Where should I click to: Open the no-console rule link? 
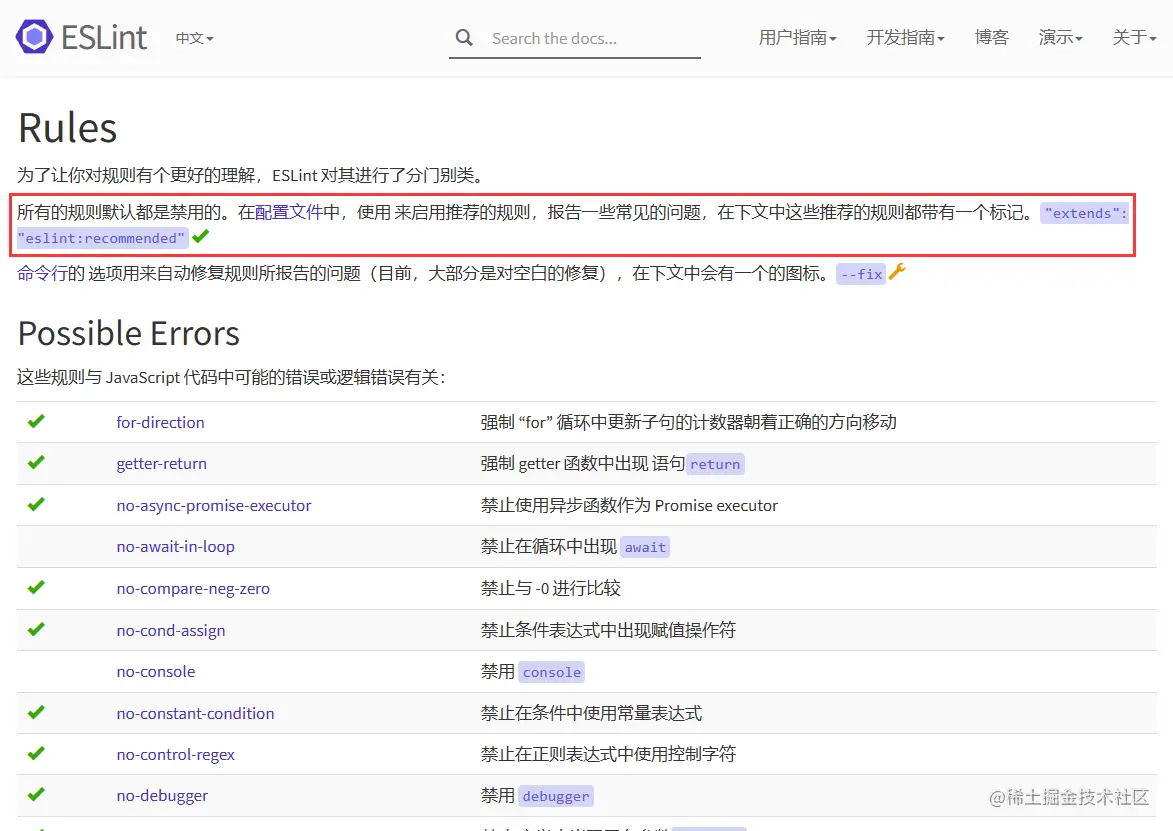156,672
